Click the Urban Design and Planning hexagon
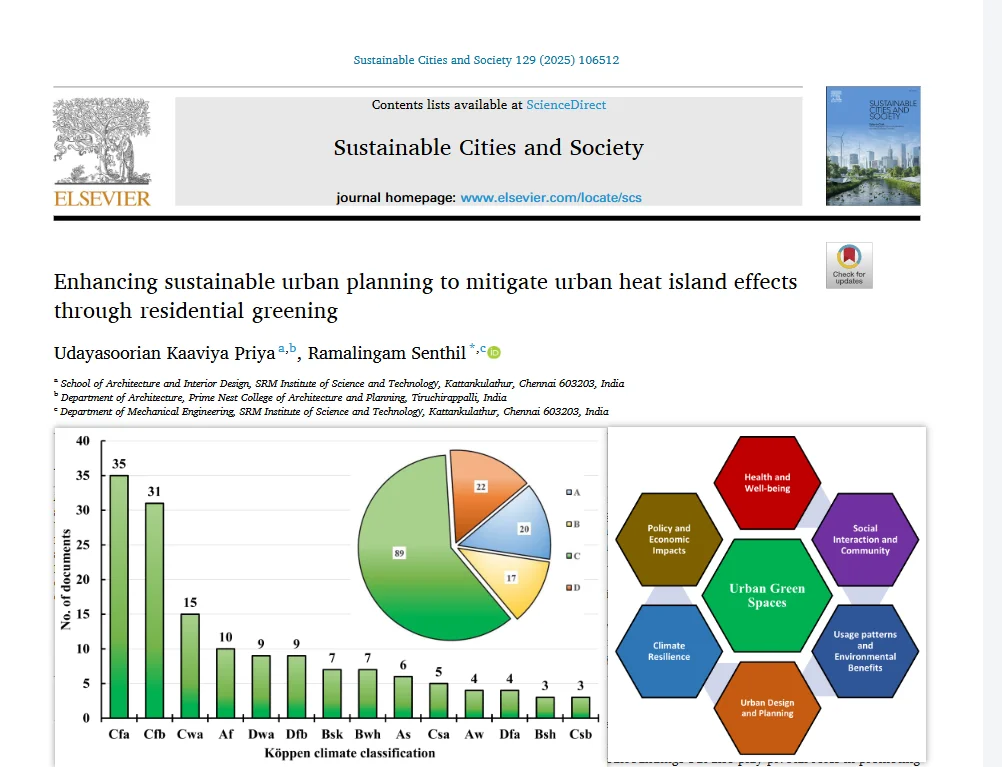 pyautogui.click(x=767, y=708)
